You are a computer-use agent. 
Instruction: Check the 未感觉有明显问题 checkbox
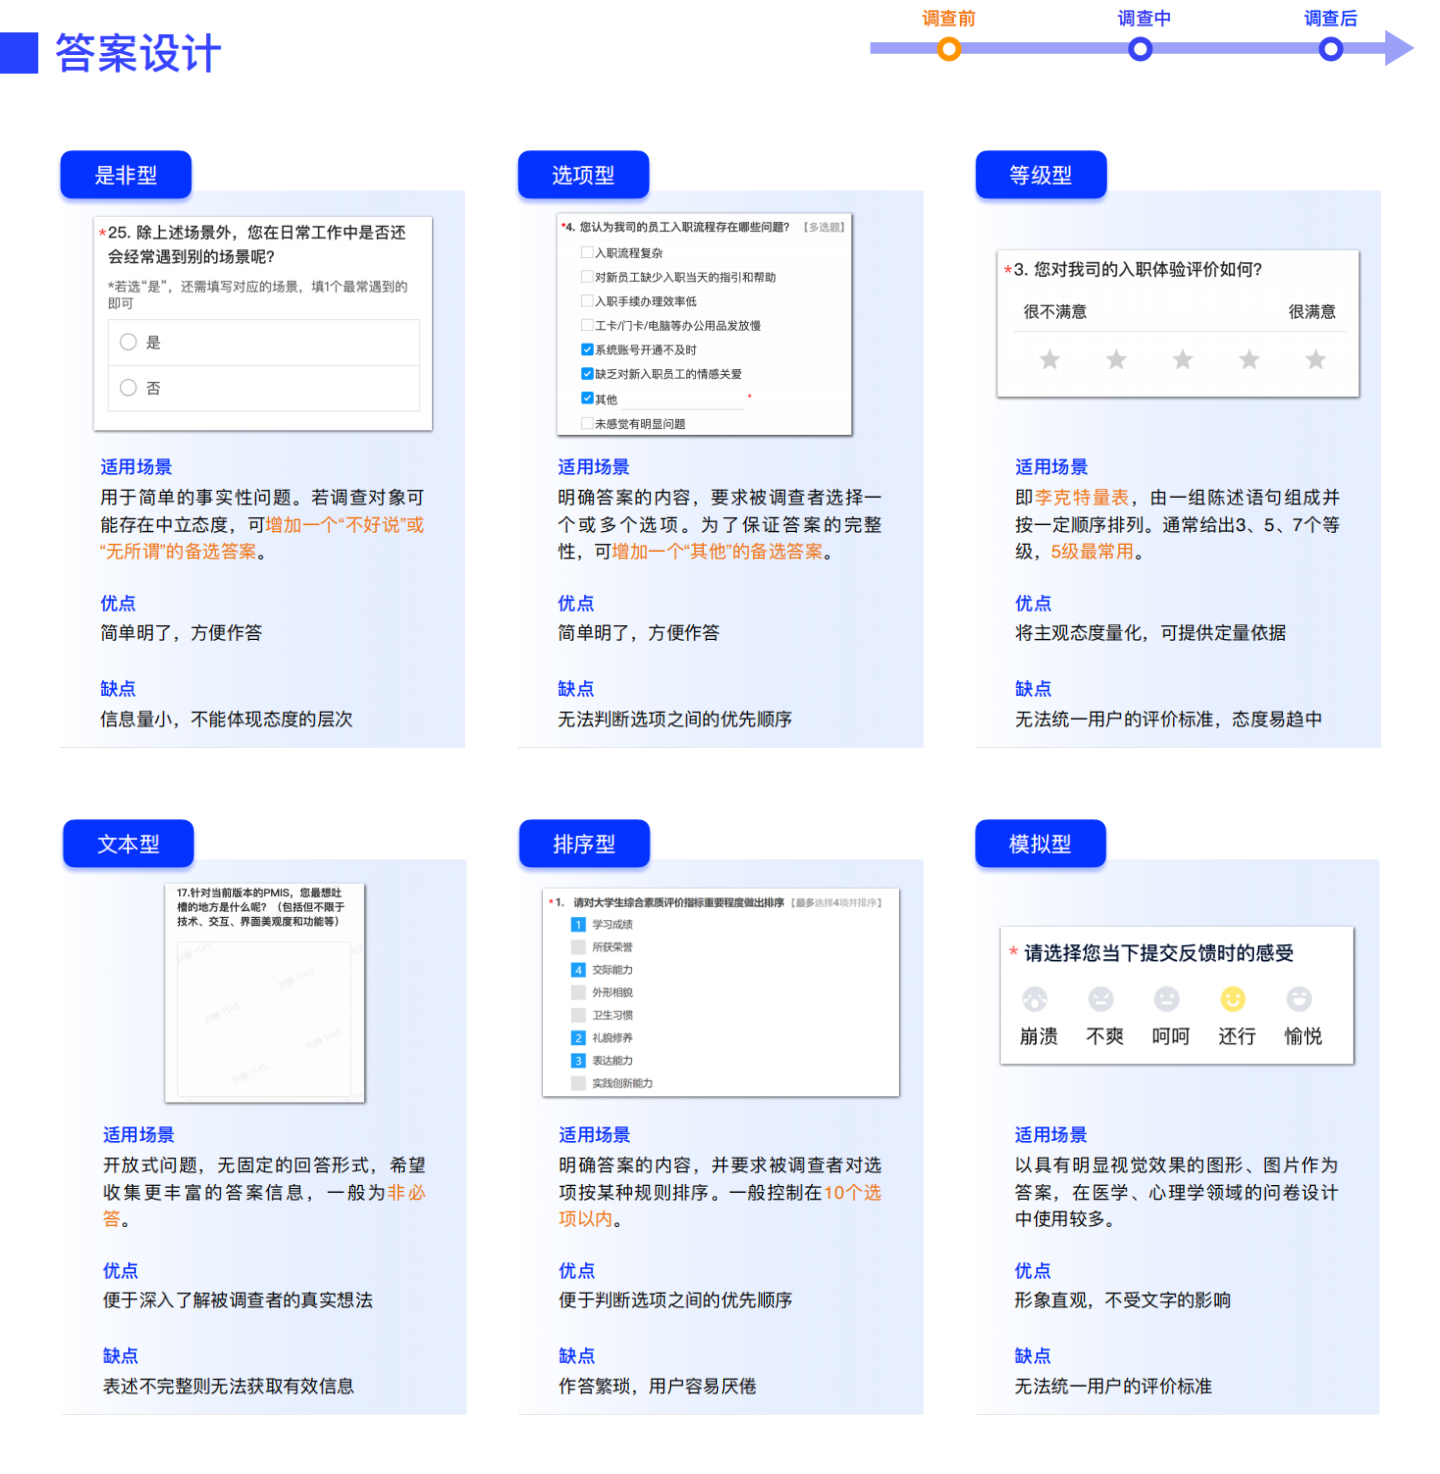point(587,423)
